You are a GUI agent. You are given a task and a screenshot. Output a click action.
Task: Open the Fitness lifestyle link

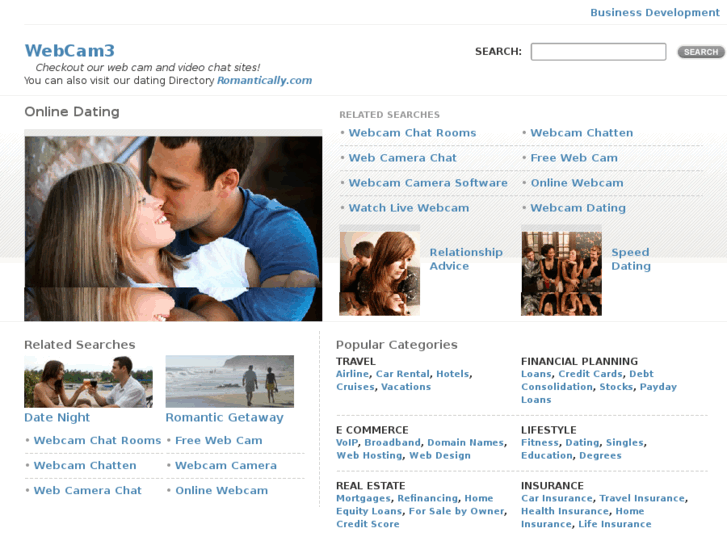point(540,442)
